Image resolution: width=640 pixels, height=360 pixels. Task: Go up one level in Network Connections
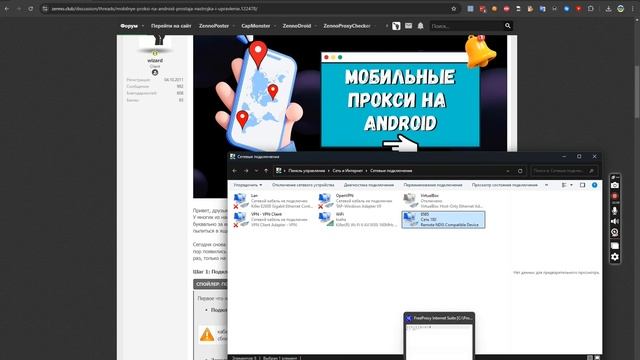point(266,171)
